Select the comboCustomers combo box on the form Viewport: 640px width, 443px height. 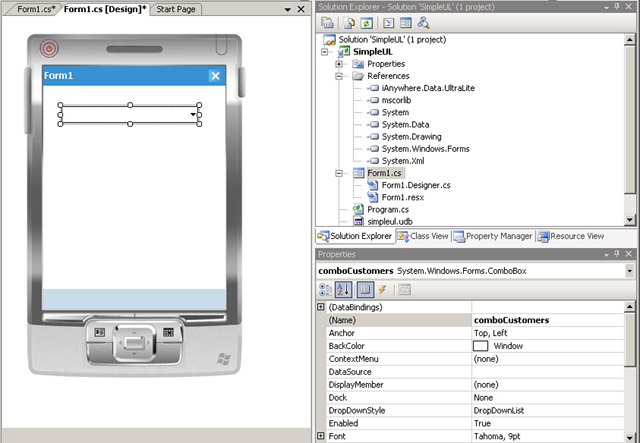click(x=130, y=114)
